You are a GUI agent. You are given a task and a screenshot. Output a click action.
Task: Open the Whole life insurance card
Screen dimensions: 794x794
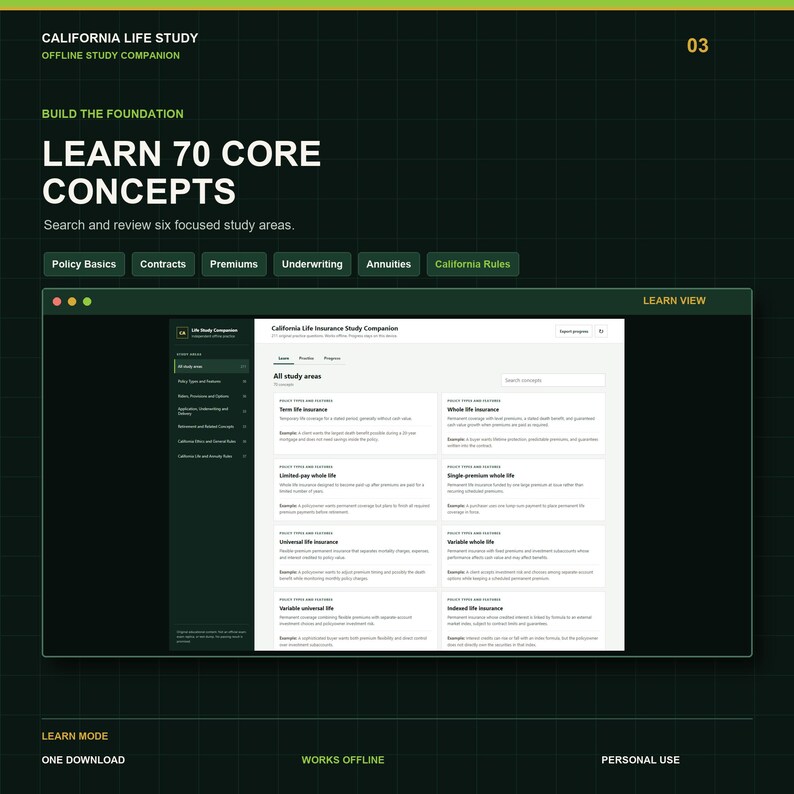tap(523, 424)
